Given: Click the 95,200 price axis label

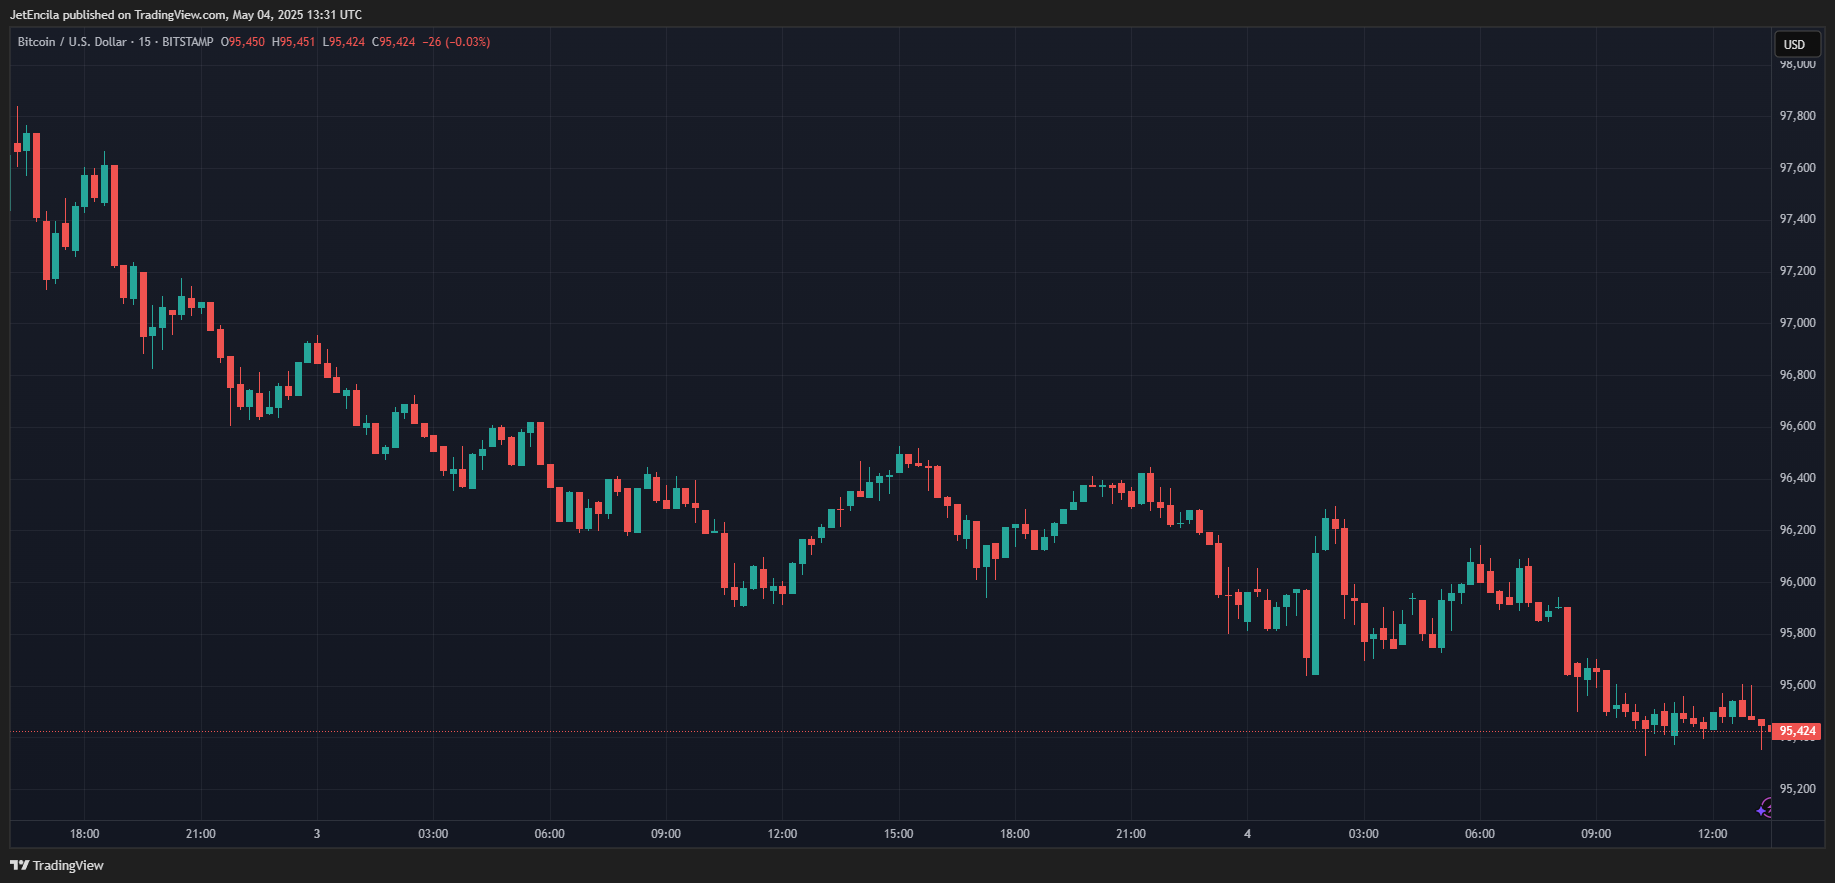Looking at the screenshot, I should [1797, 789].
